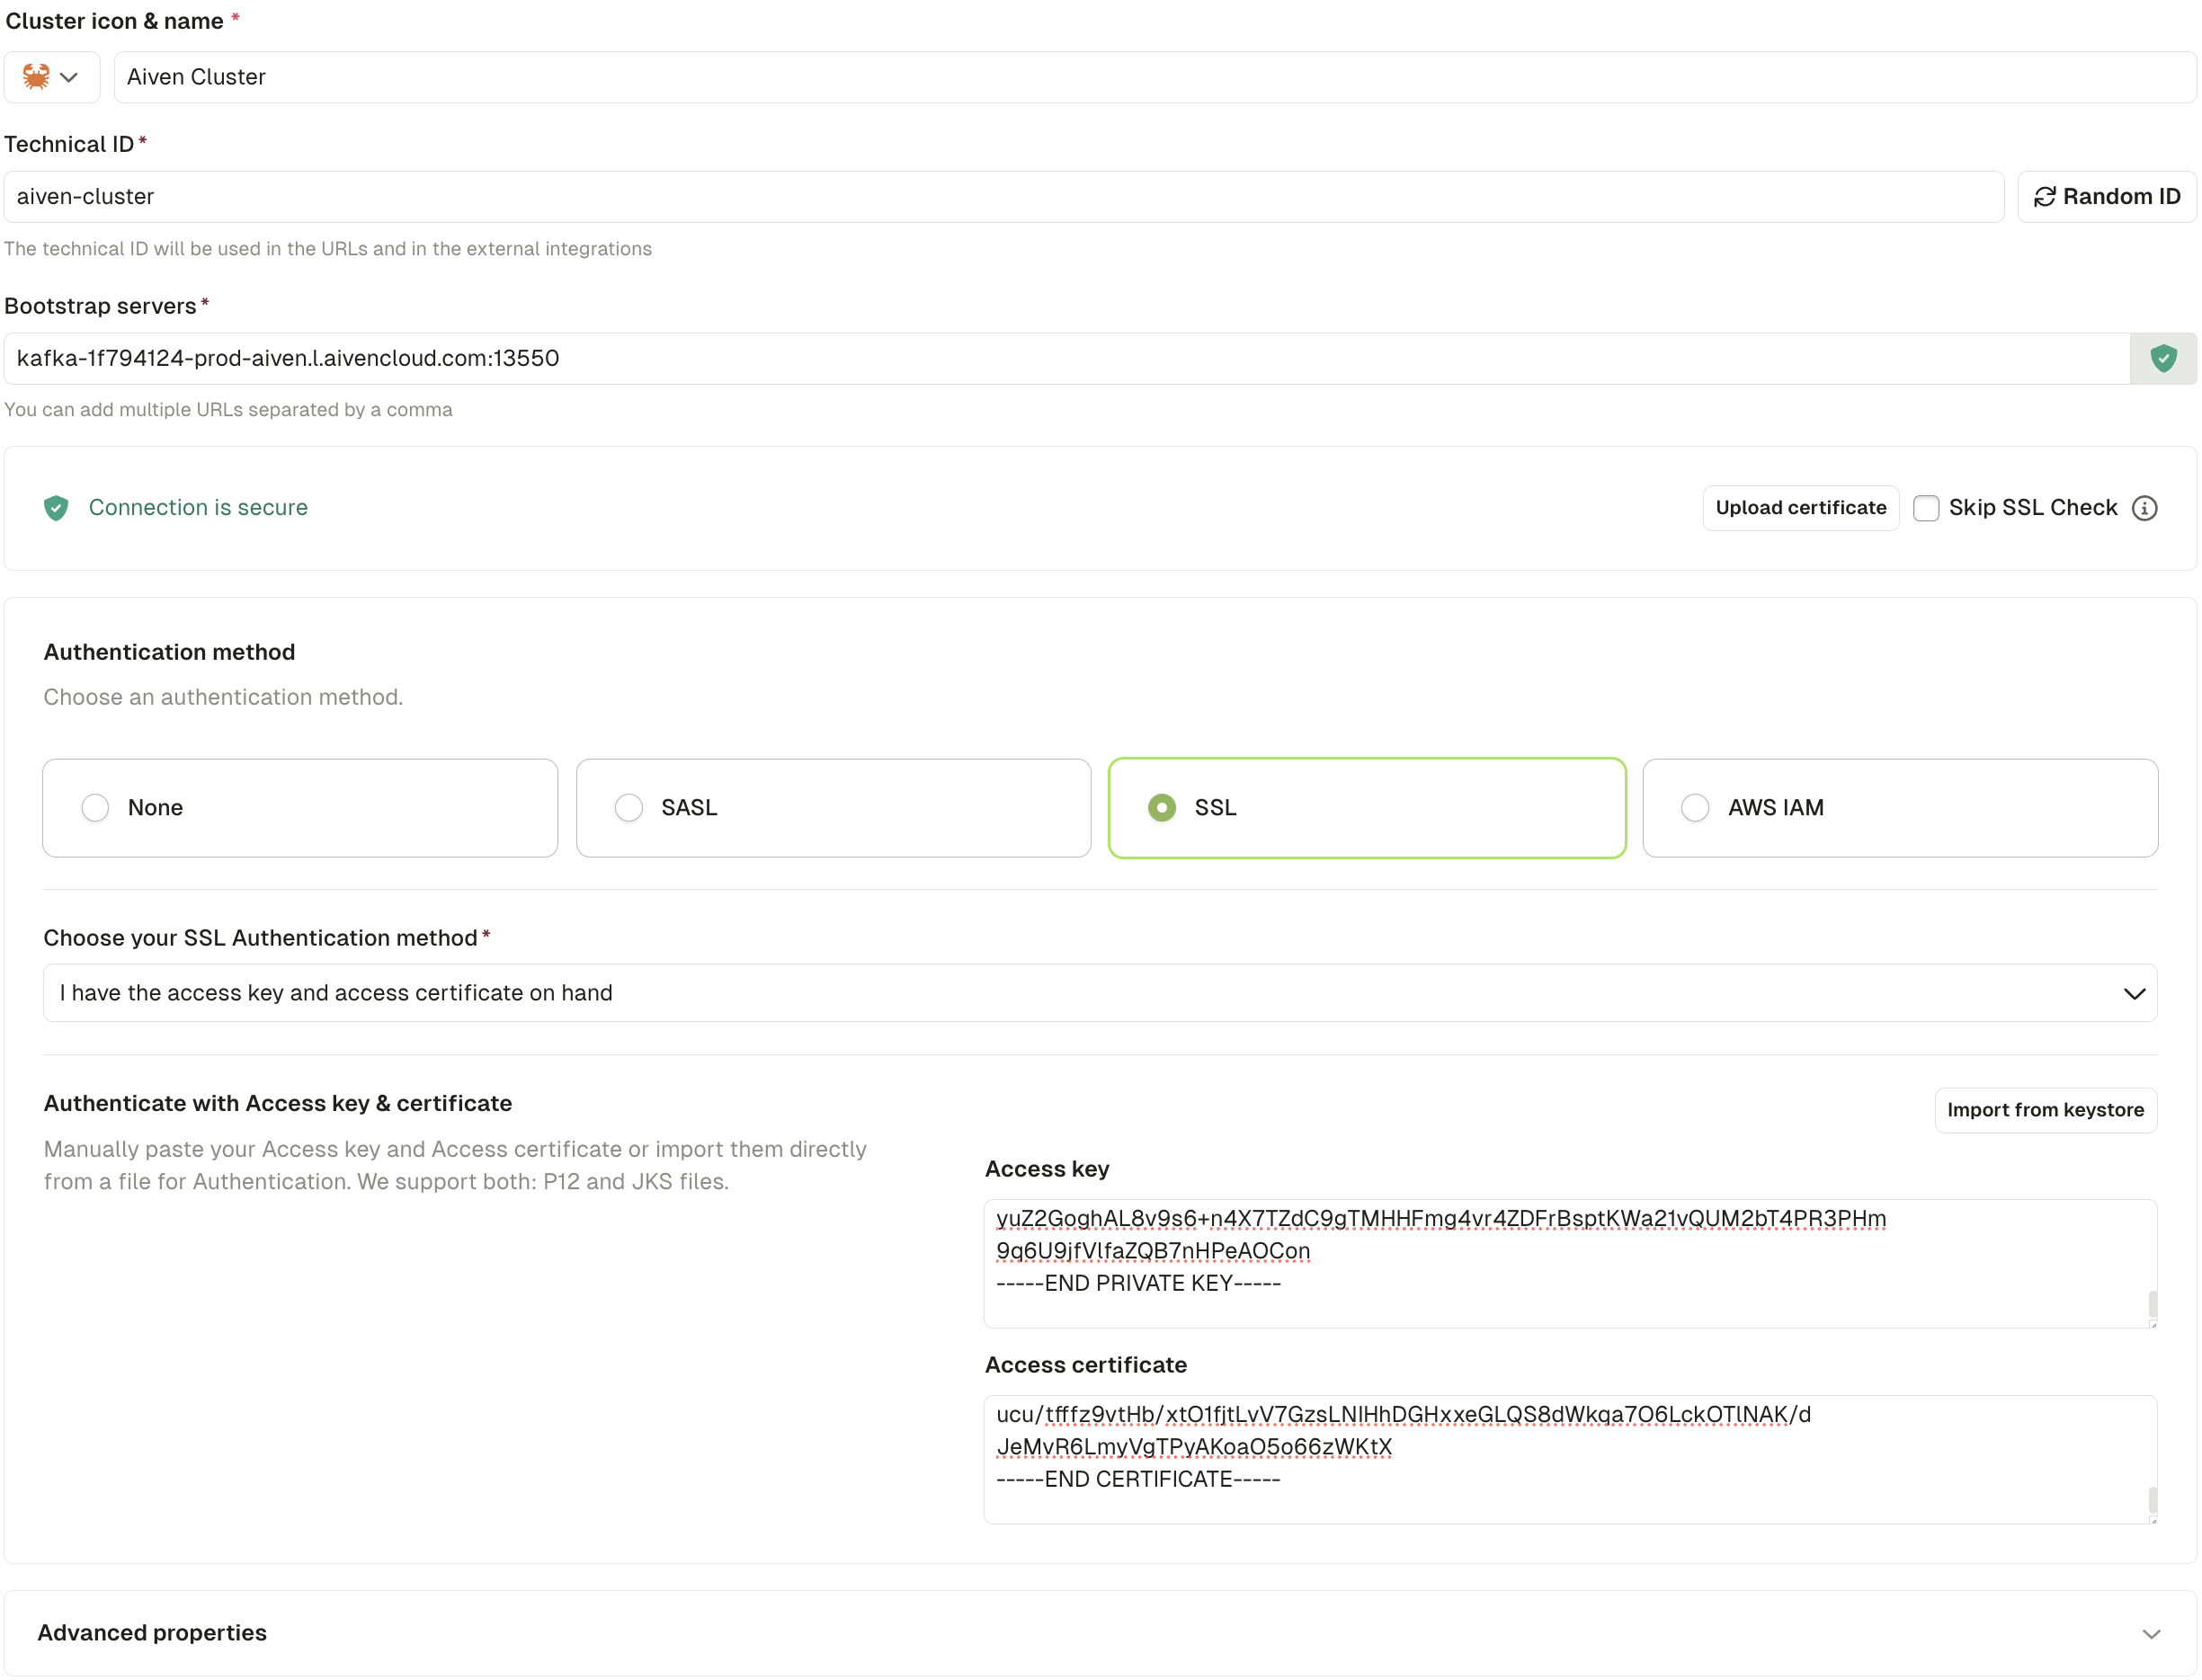This screenshot has width=2202, height=1680.
Task: Click the Access key scrollbar handle
Action: 2152,1304
